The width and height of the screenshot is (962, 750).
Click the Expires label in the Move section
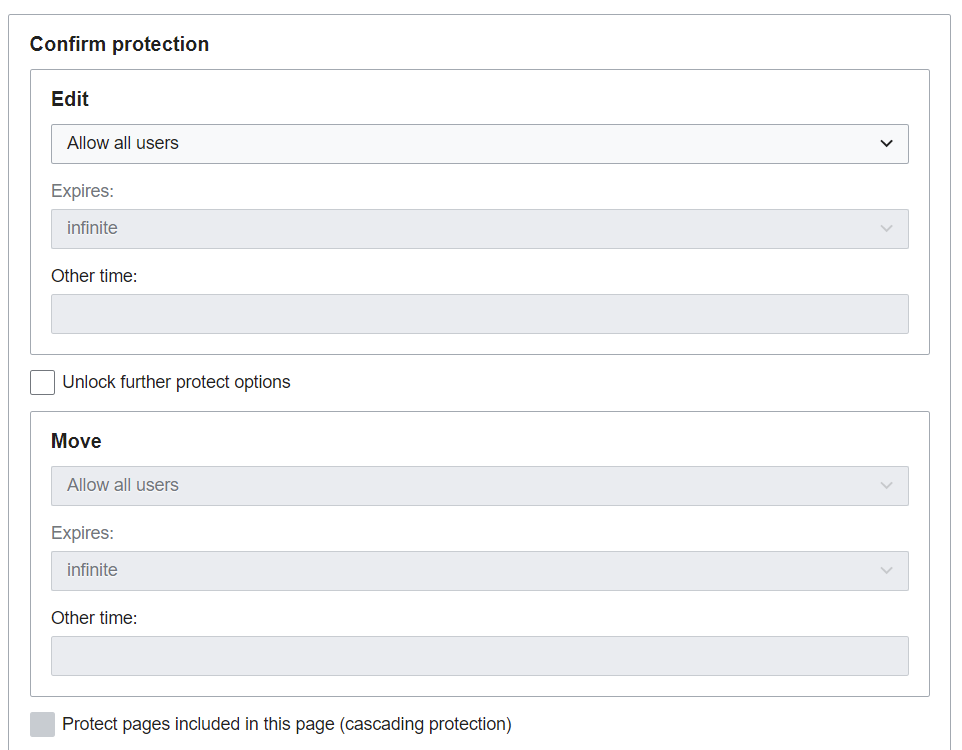82,533
